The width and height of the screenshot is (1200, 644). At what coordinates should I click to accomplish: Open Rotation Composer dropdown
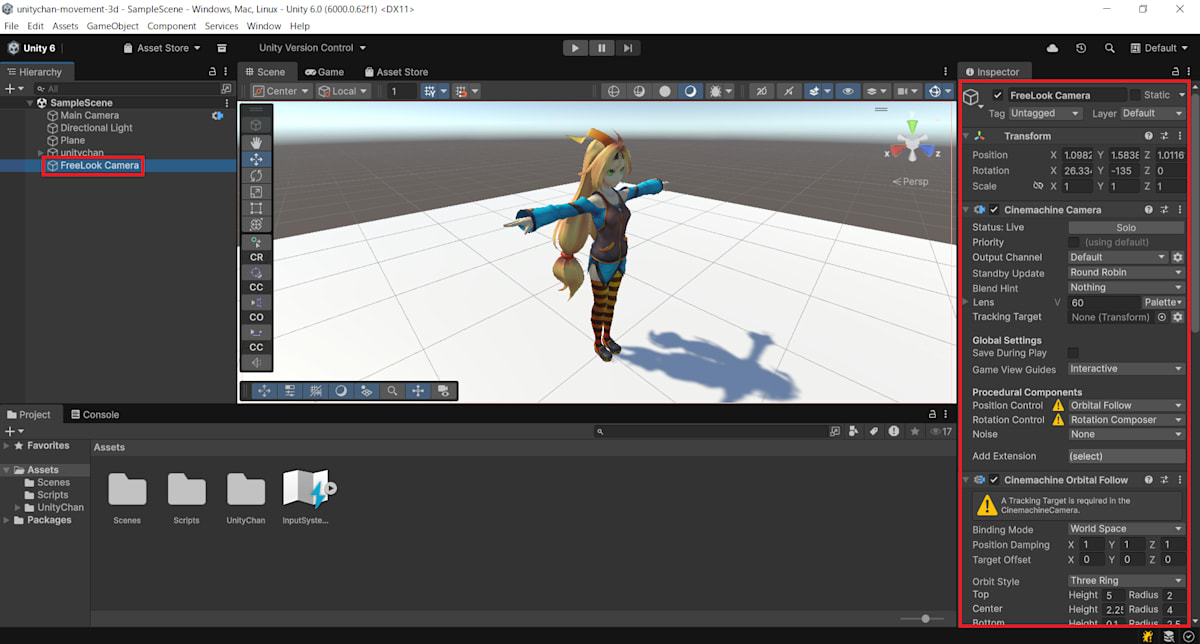pyautogui.click(x=1126, y=420)
